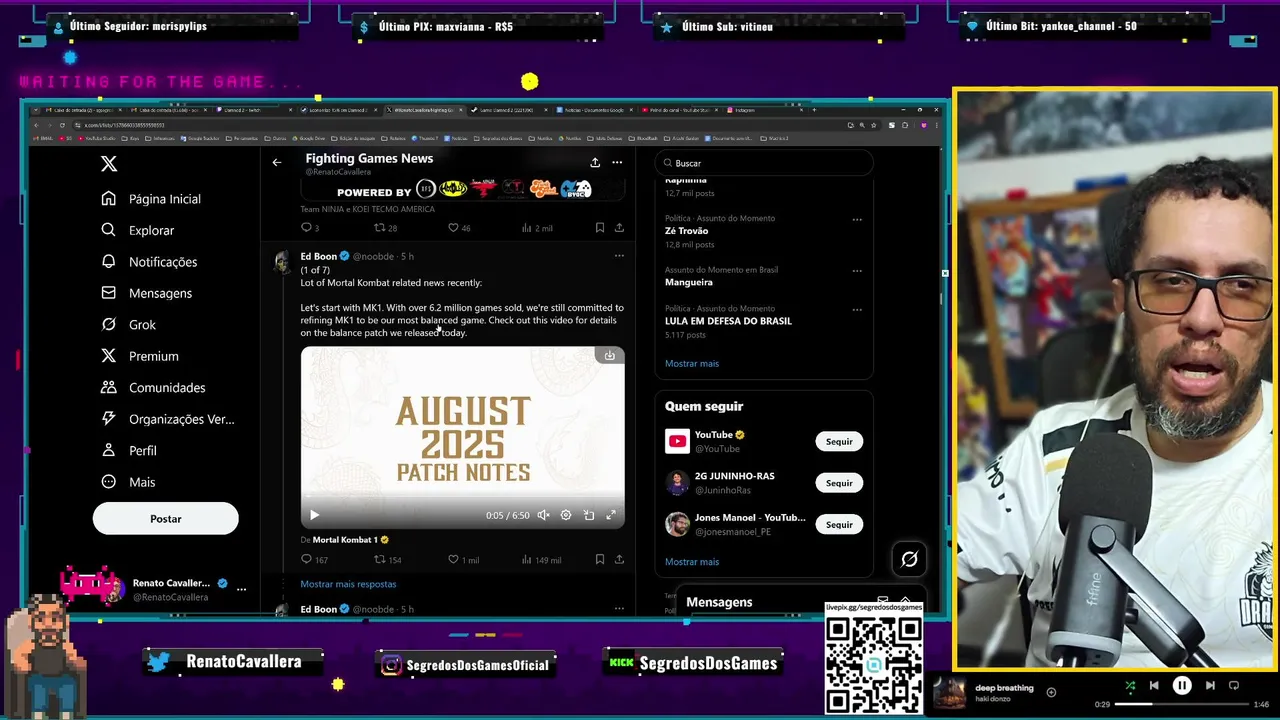
Task: Open options for the Zé Trovão trend
Action: click(x=857, y=219)
